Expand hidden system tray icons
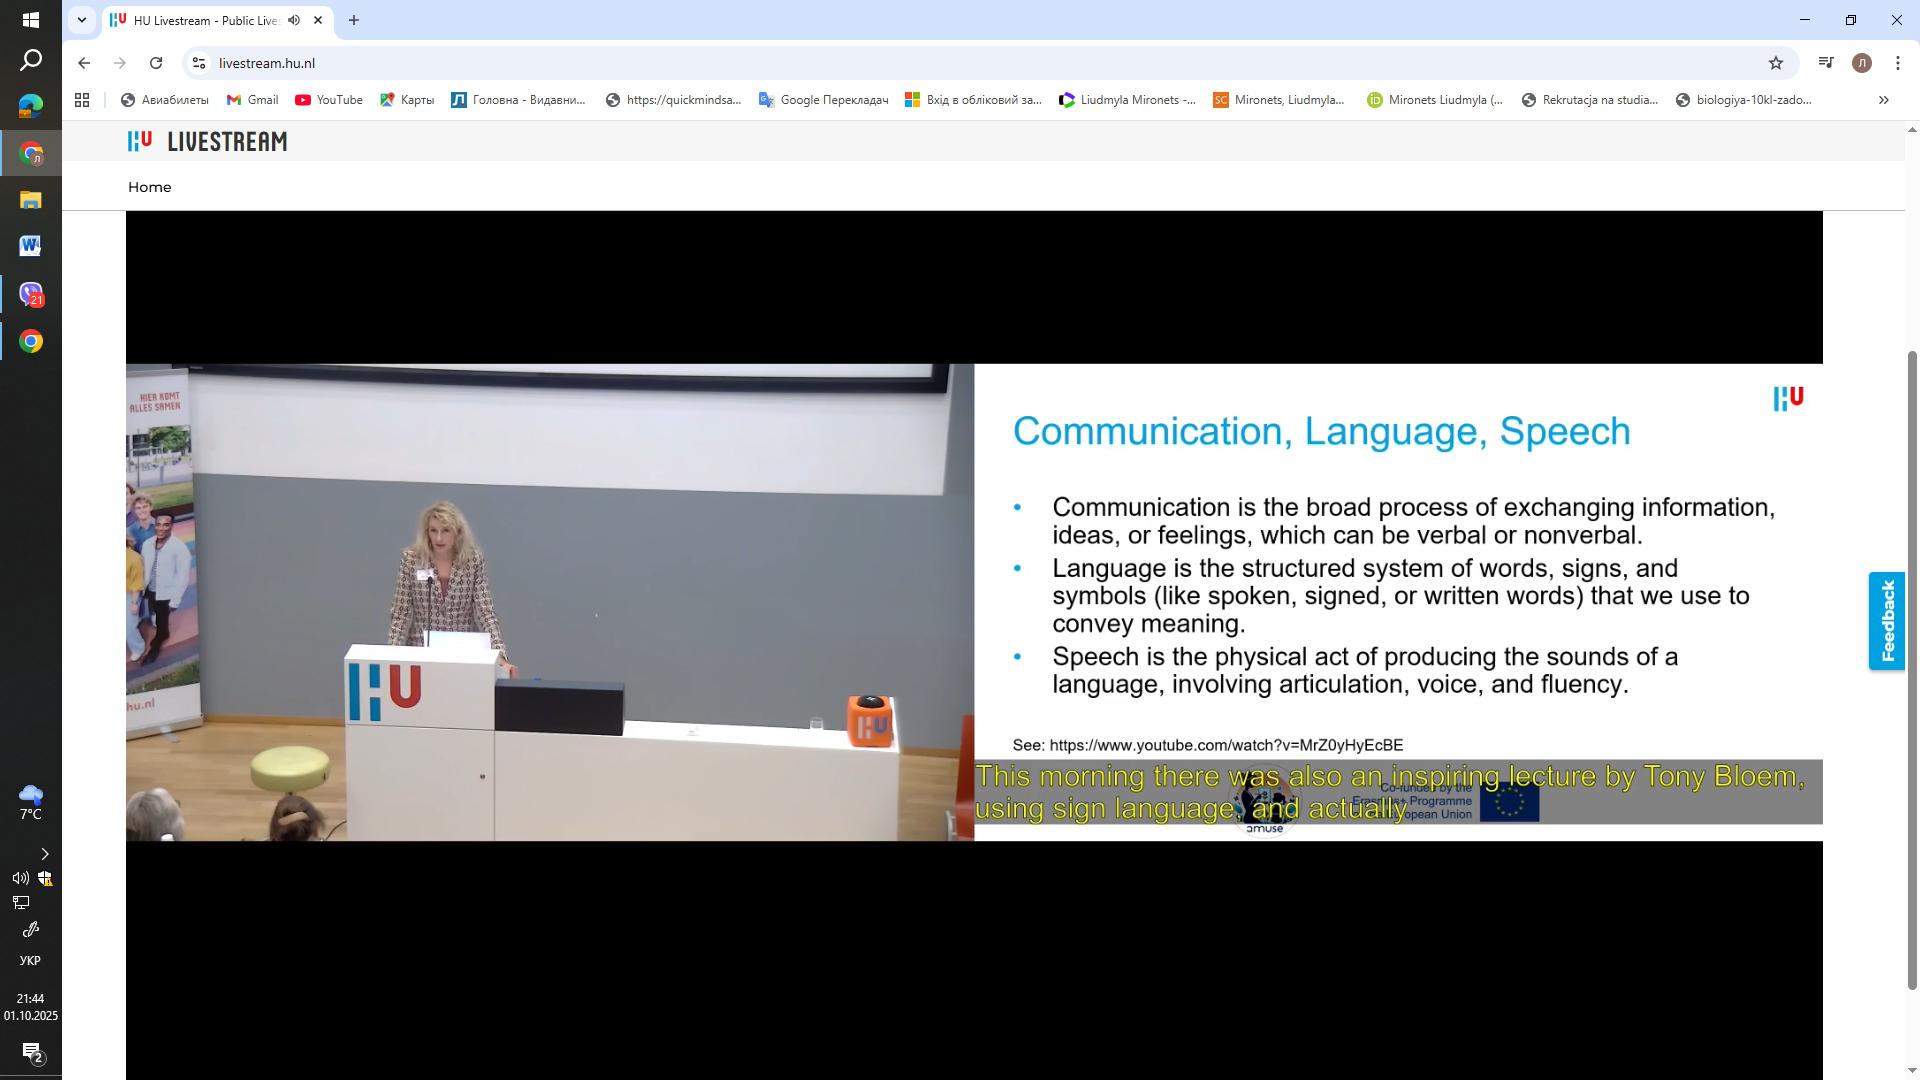The width and height of the screenshot is (1920, 1080). (x=44, y=854)
